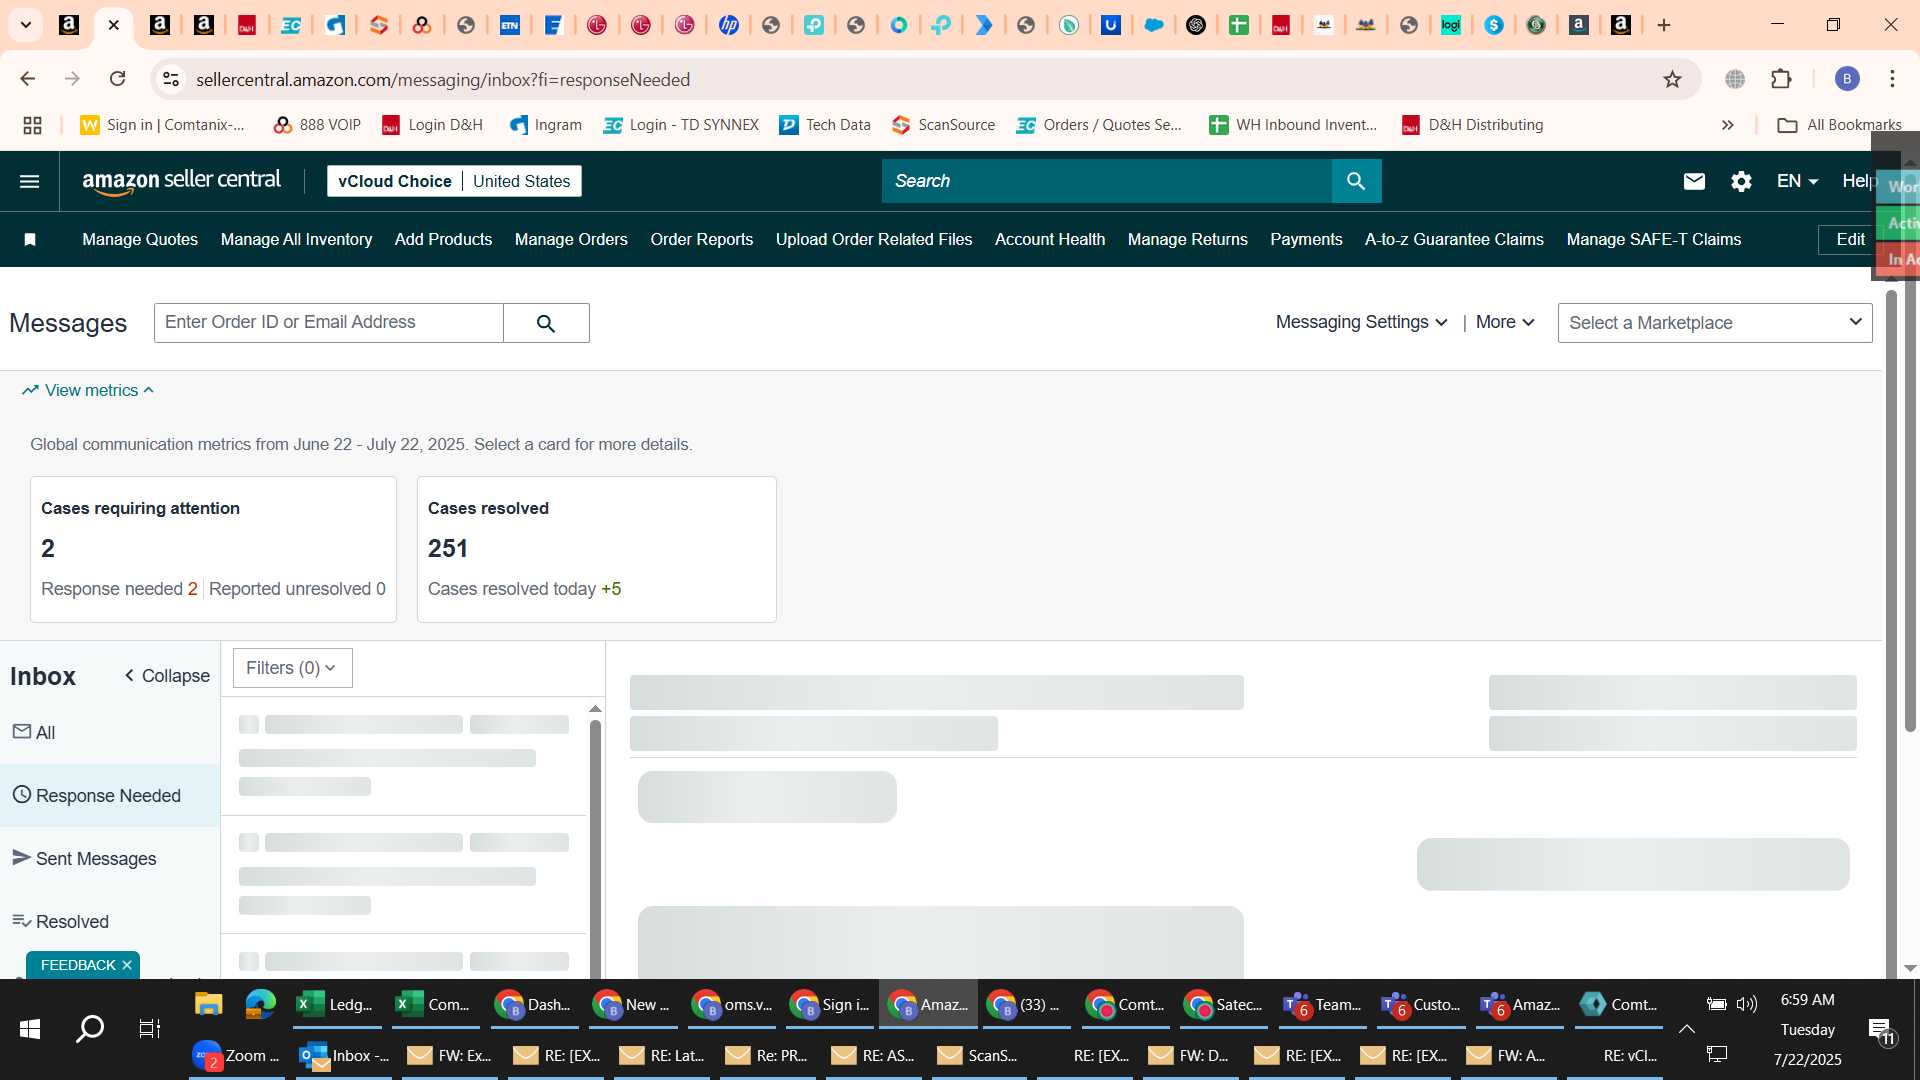Open File Explorer from the taskbar
This screenshot has width=1920, height=1080.
click(208, 1004)
